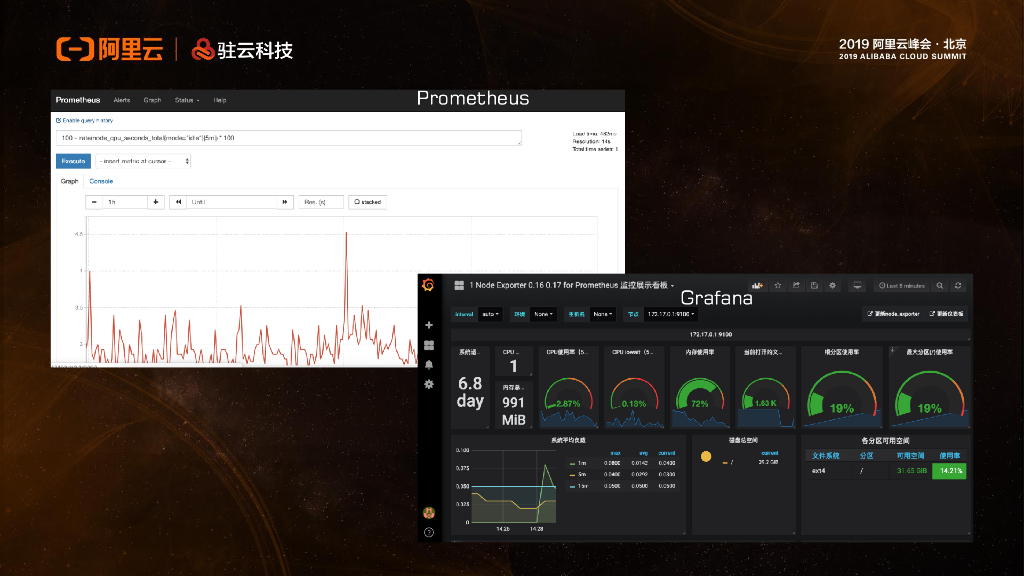
Task: Click Grafana Add panel toolbar icon
Action: point(758,285)
